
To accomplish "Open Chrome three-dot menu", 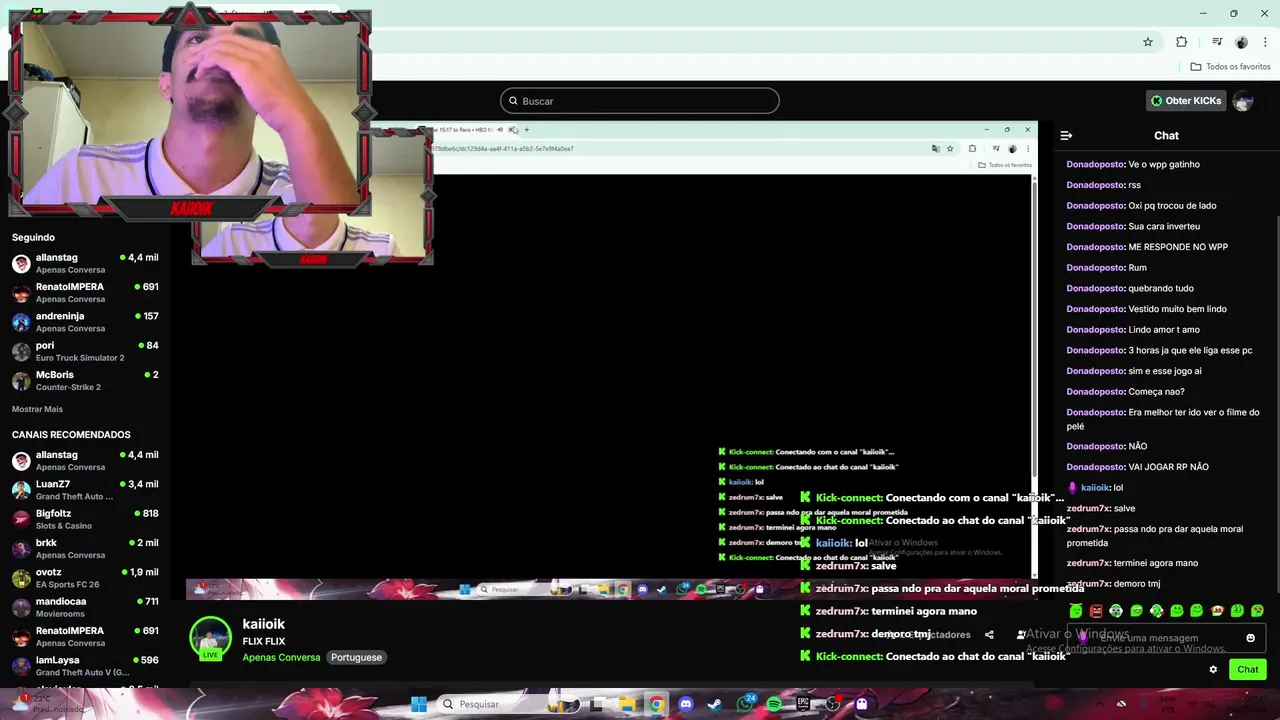I will [x=1265, y=42].
